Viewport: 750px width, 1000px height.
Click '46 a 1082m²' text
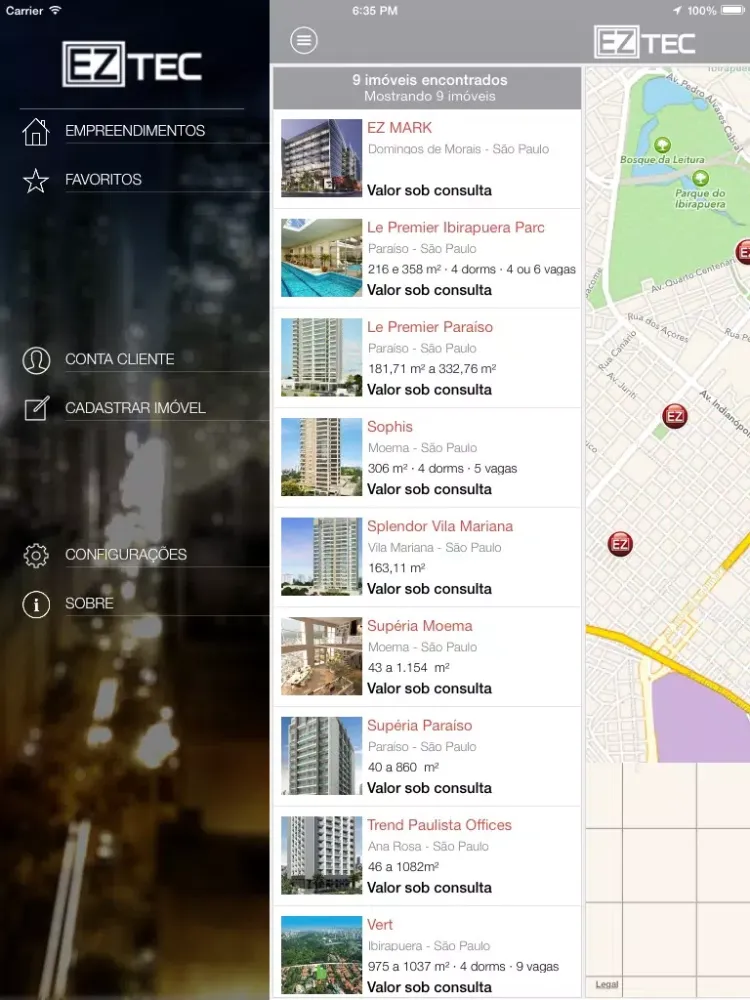point(403,866)
